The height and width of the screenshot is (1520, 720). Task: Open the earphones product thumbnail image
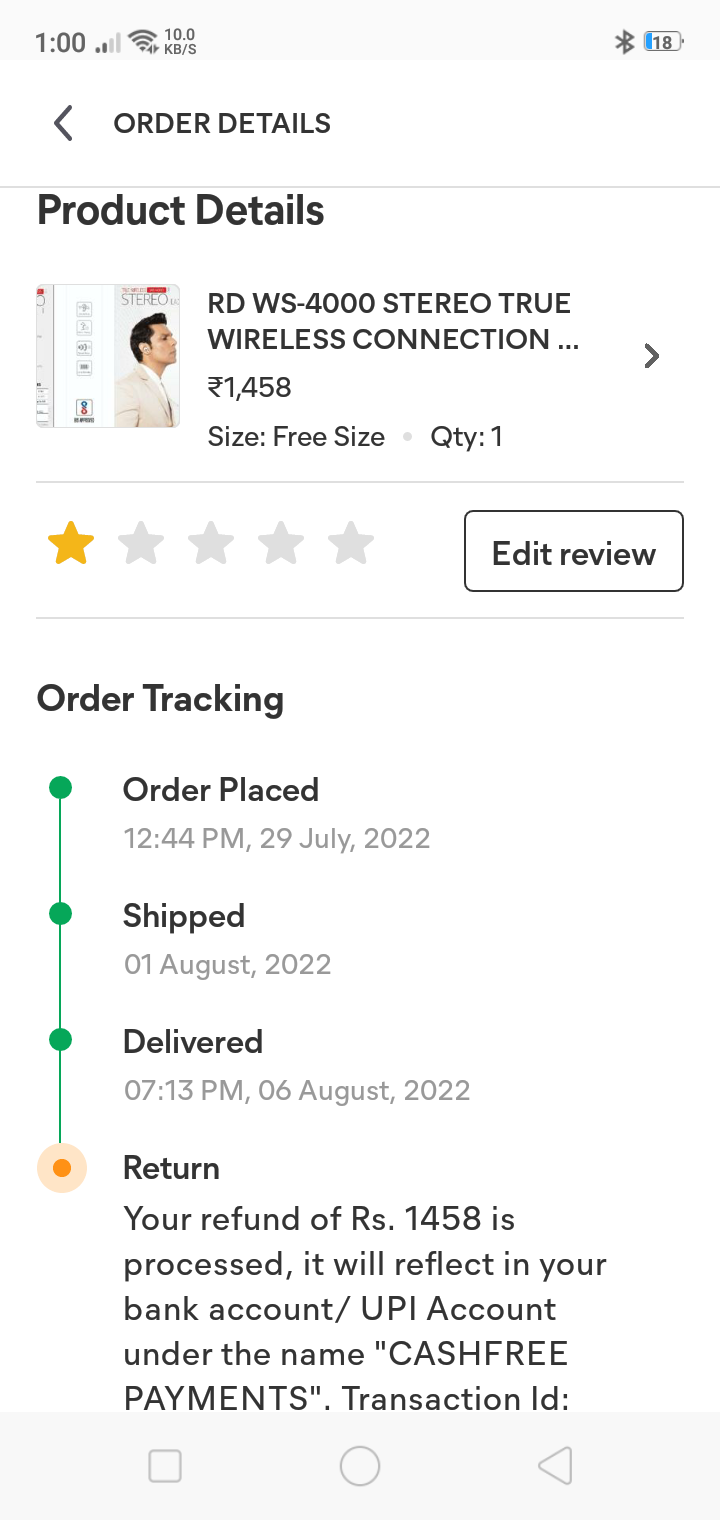(x=108, y=356)
